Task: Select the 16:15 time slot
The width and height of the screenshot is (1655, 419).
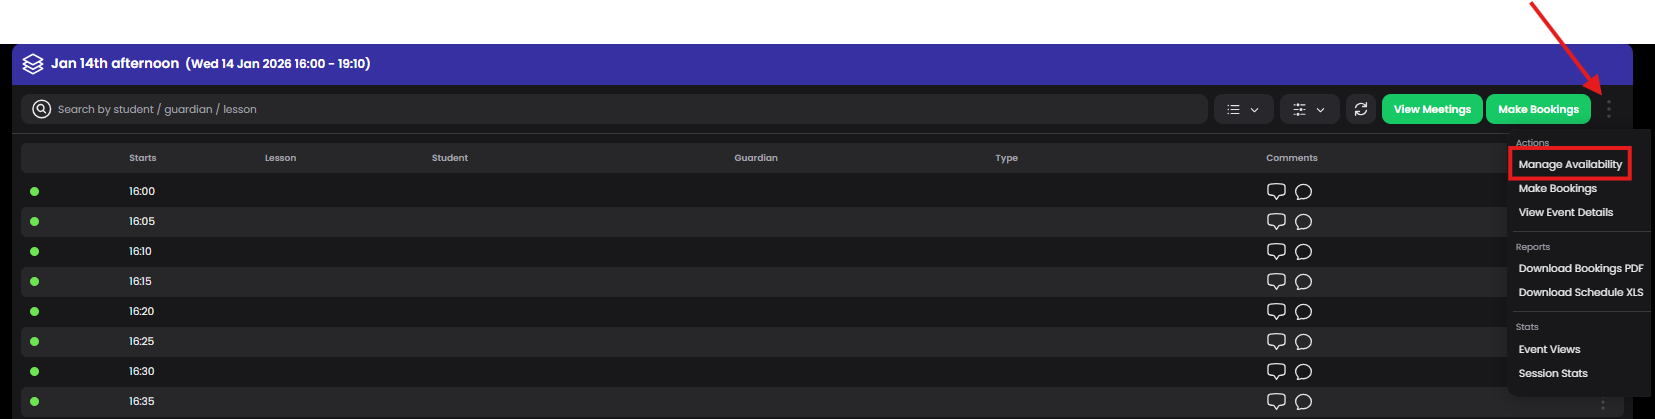Action: pyautogui.click(x=140, y=281)
